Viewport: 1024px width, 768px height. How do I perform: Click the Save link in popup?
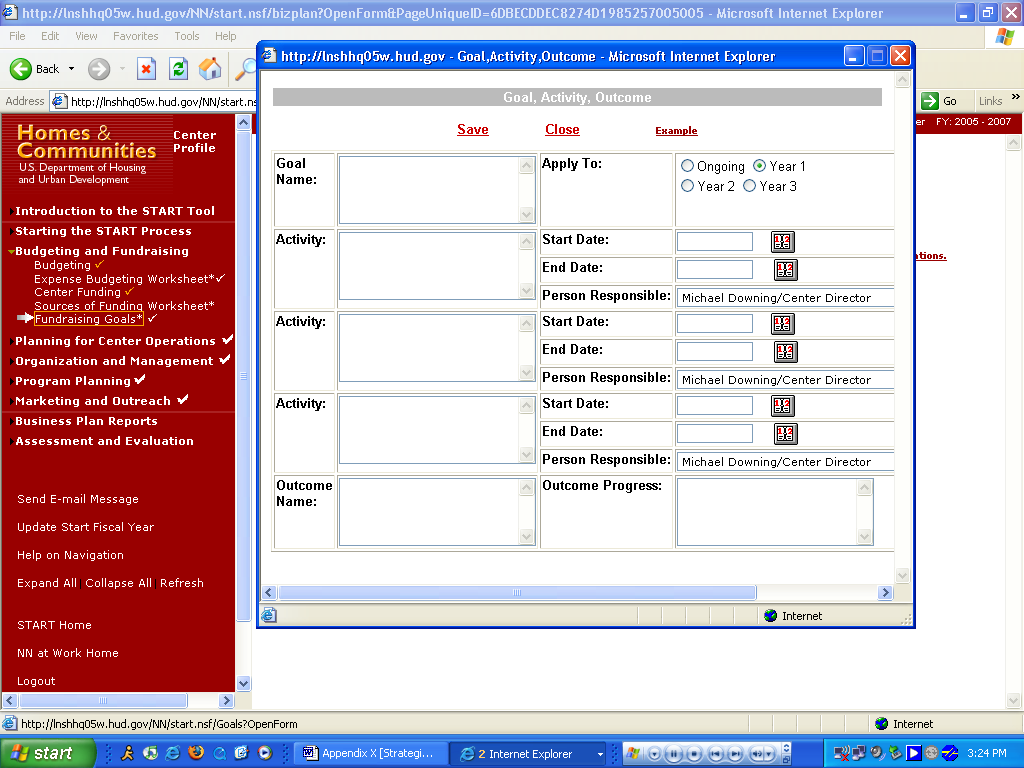pyautogui.click(x=473, y=129)
